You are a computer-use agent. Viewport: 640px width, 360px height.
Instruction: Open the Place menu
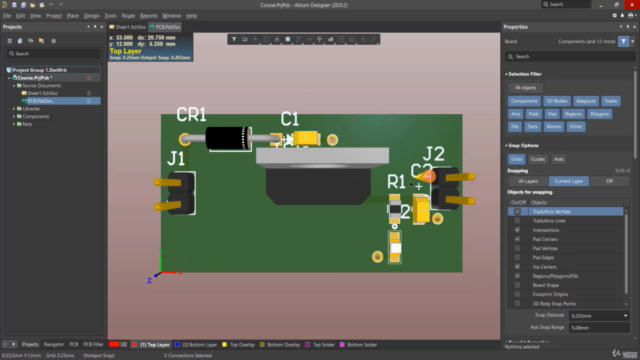(73, 16)
